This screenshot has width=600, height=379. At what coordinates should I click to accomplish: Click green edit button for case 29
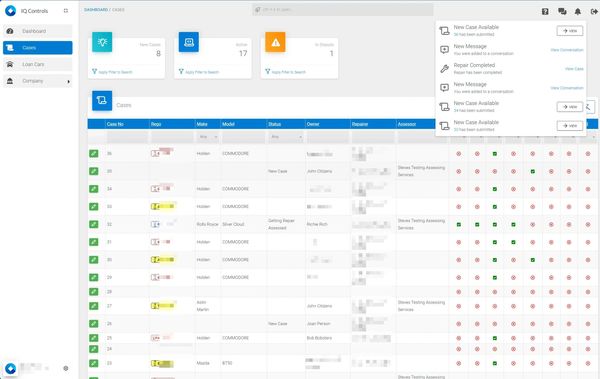coord(94,277)
